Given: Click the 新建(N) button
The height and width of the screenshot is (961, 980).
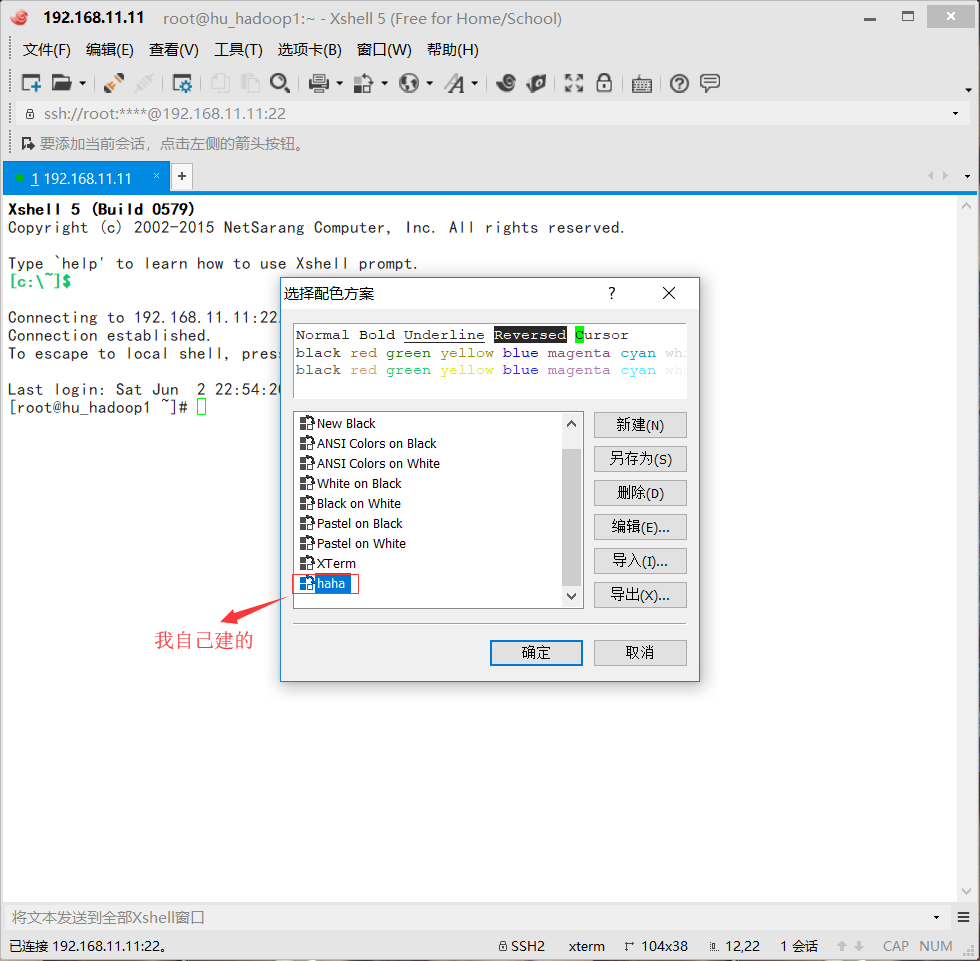Looking at the screenshot, I should 640,425.
